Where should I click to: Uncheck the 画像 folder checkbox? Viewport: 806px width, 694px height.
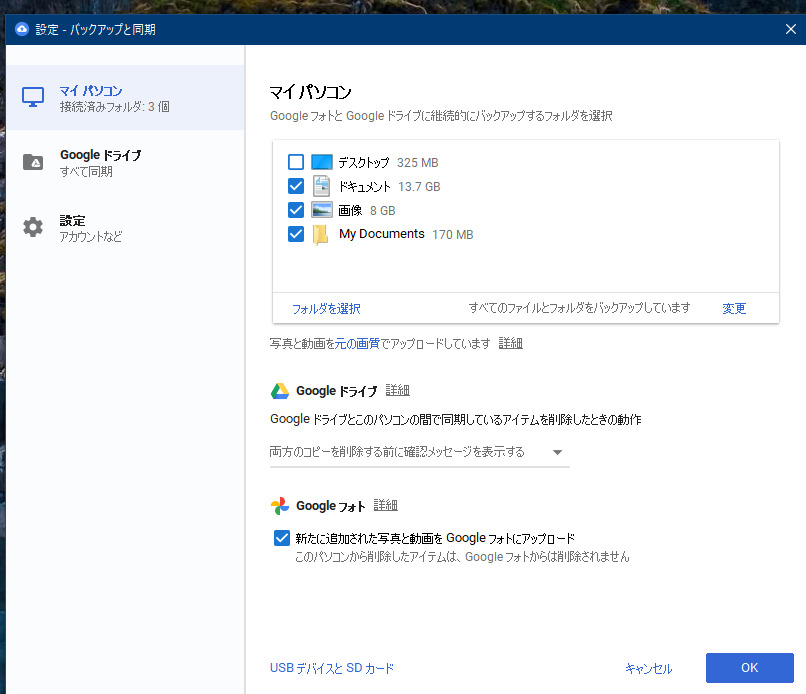click(296, 210)
